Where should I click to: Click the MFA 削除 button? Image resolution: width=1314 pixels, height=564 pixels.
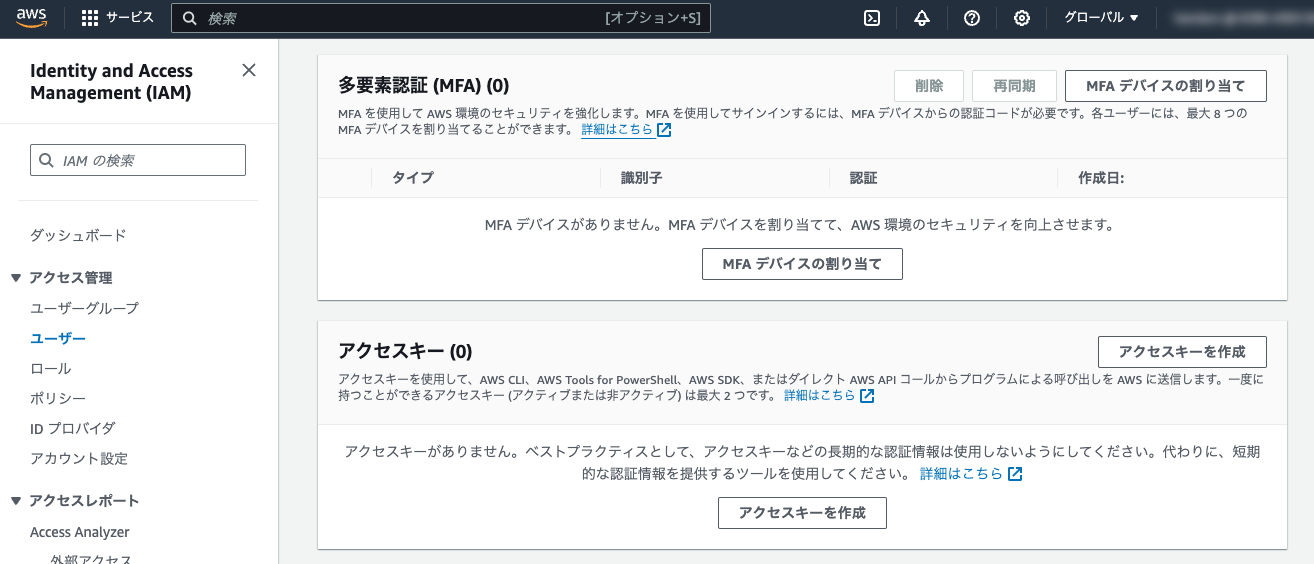coord(929,86)
